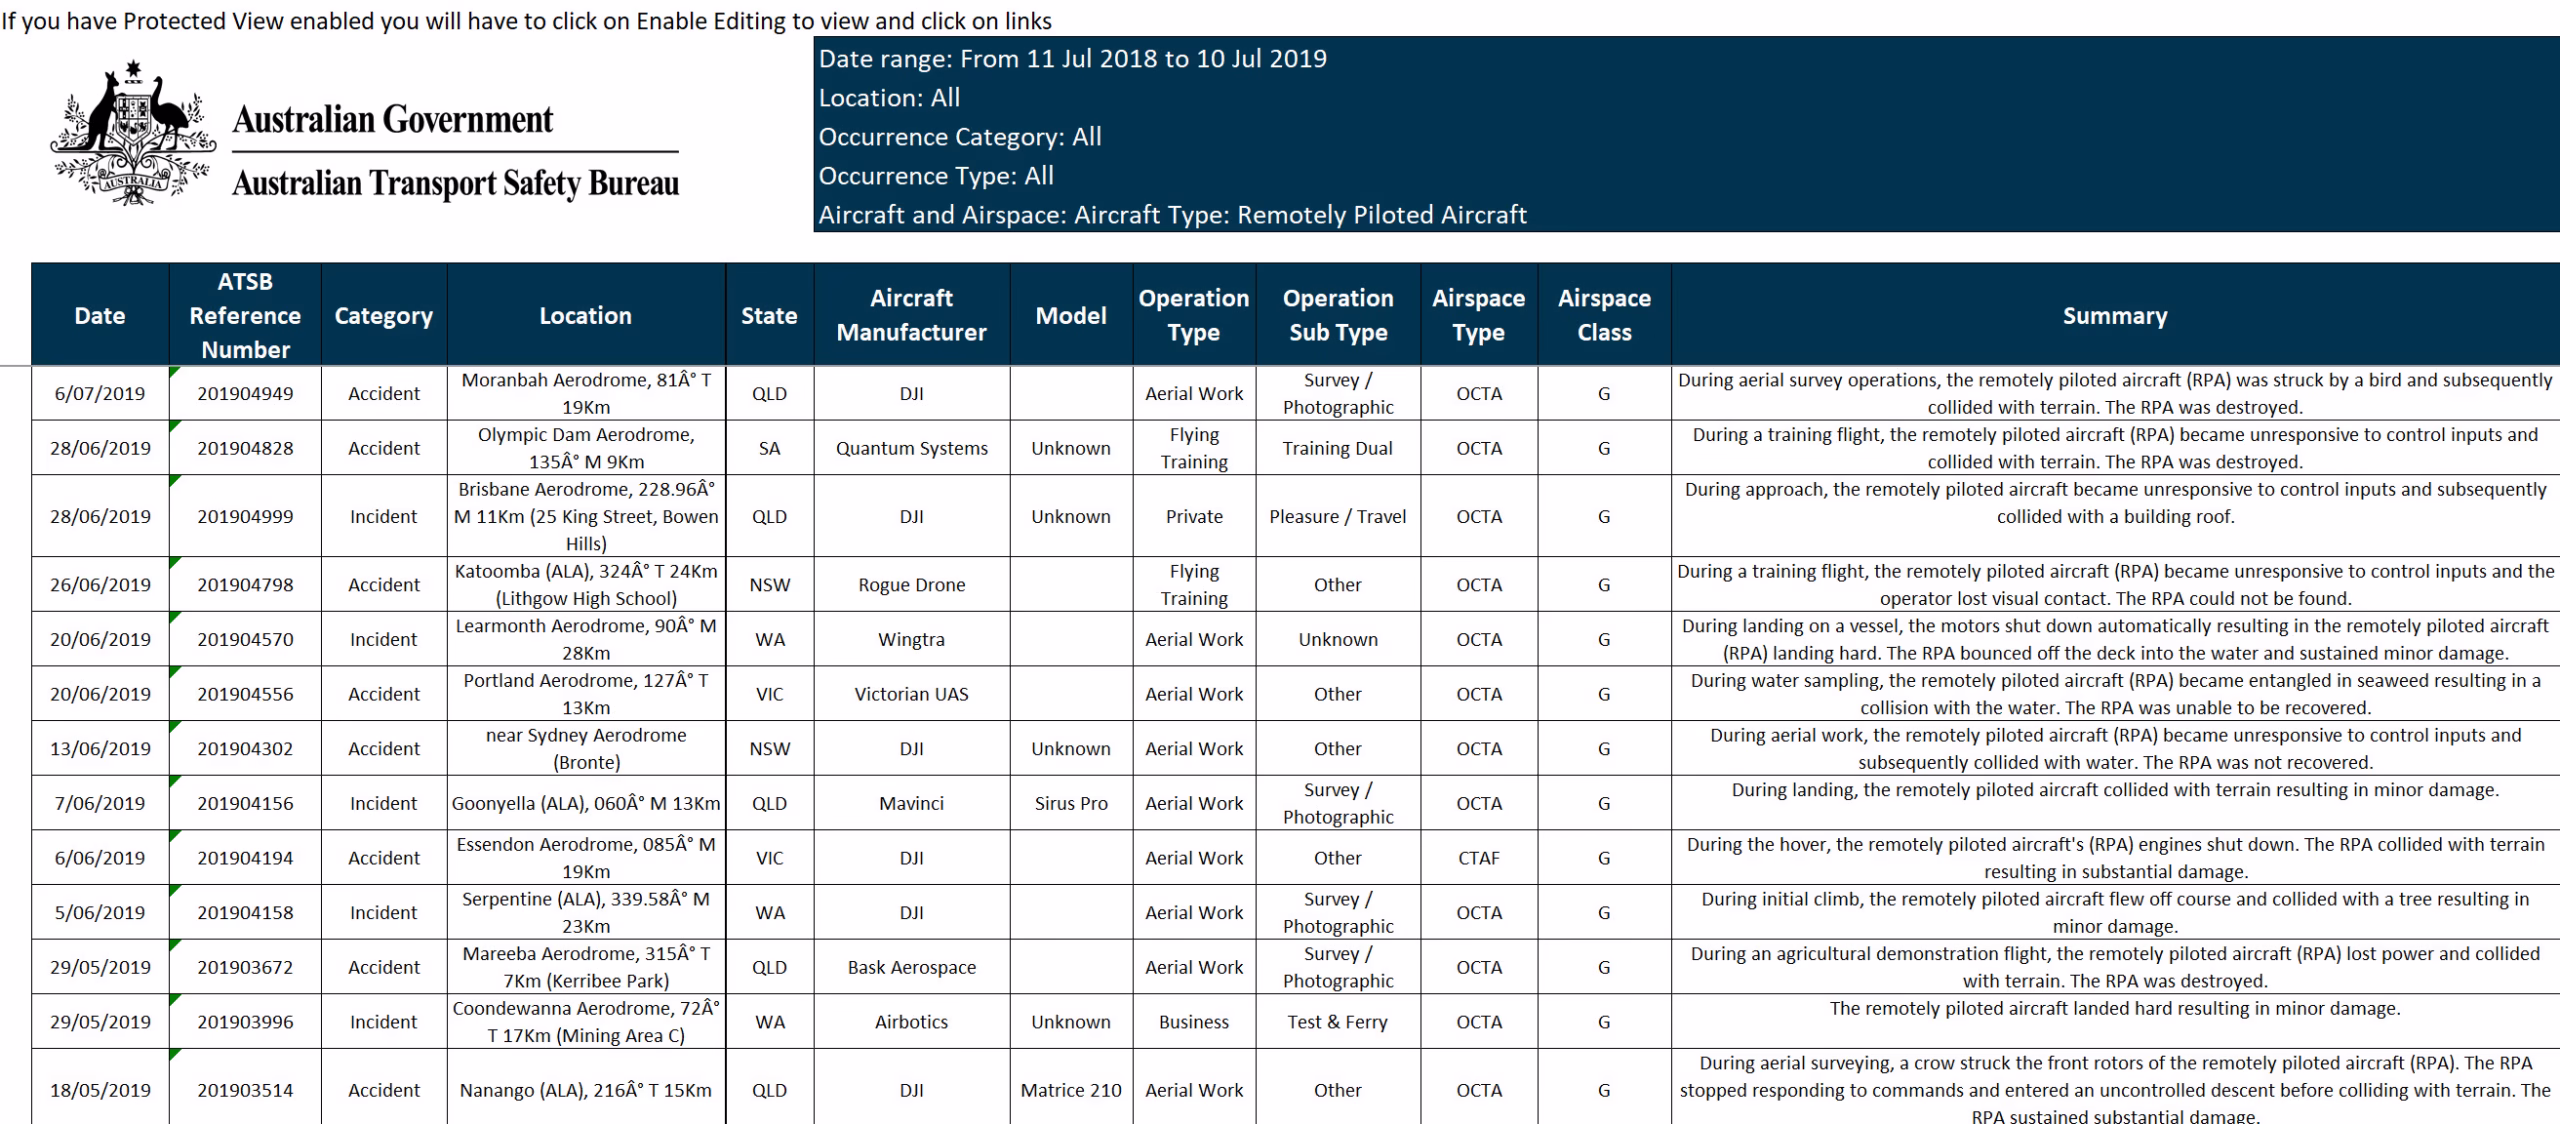The image size is (2560, 1124).
Task: Select the State column header
Action: pyautogui.click(x=769, y=315)
